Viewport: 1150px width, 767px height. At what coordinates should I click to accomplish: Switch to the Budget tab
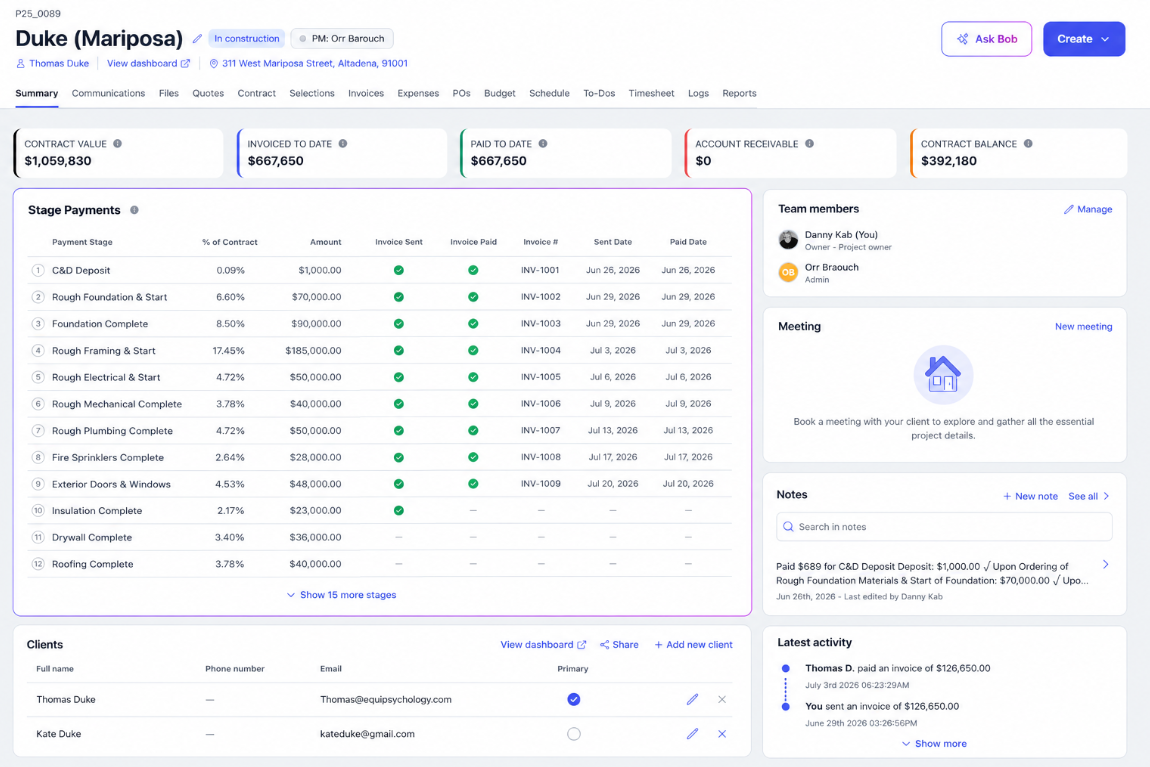499,93
